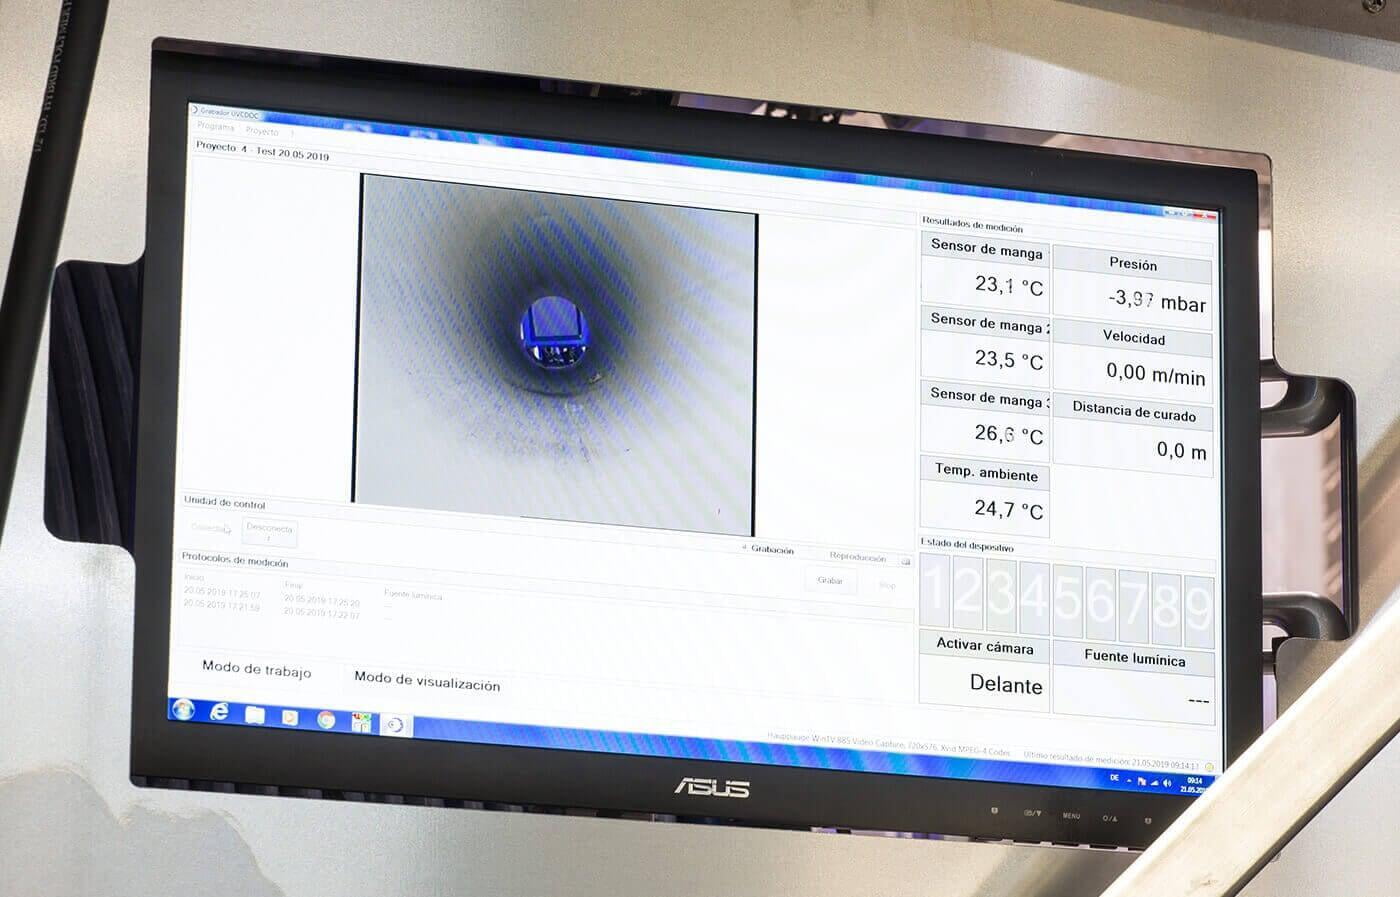Click the small icon beside Reproducción
Screen dimensions: 1400x897
[906, 561]
